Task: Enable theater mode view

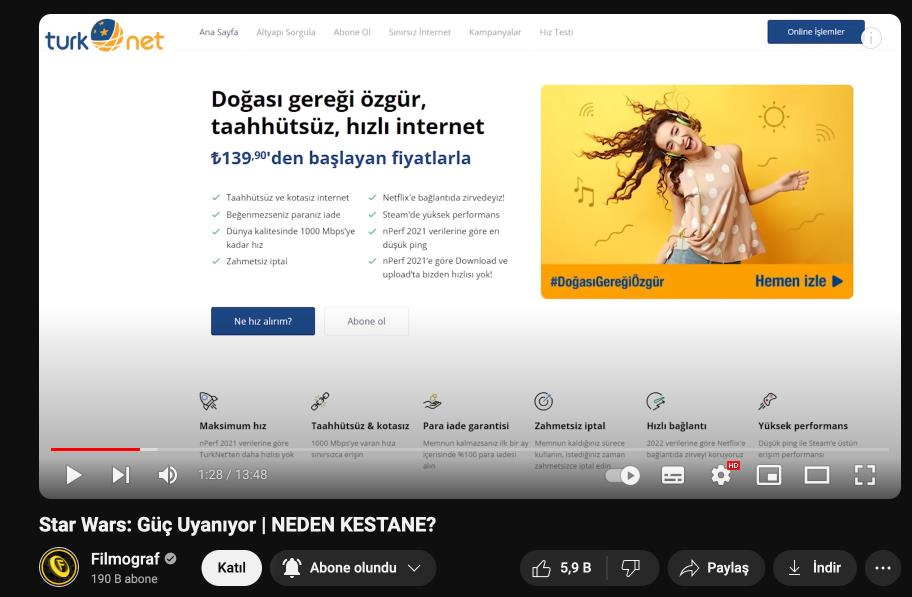Action: (817, 475)
